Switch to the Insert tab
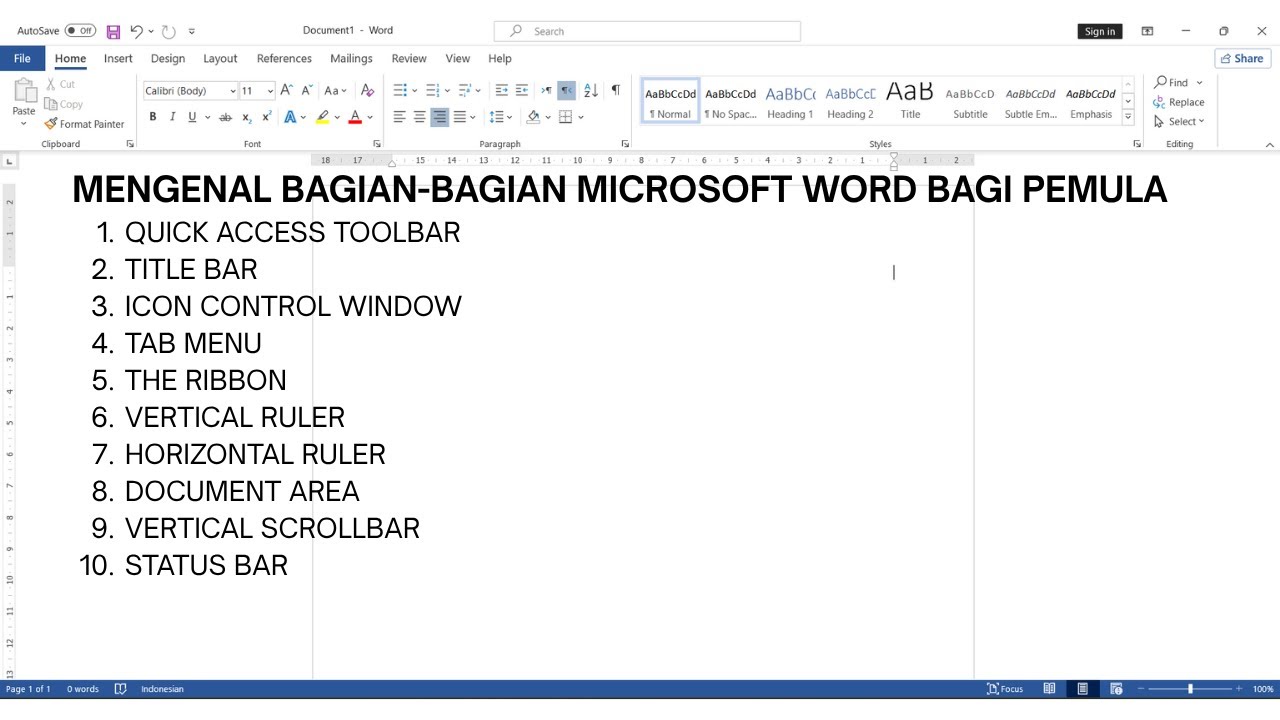The width and height of the screenshot is (1280, 720). tap(118, 59)
